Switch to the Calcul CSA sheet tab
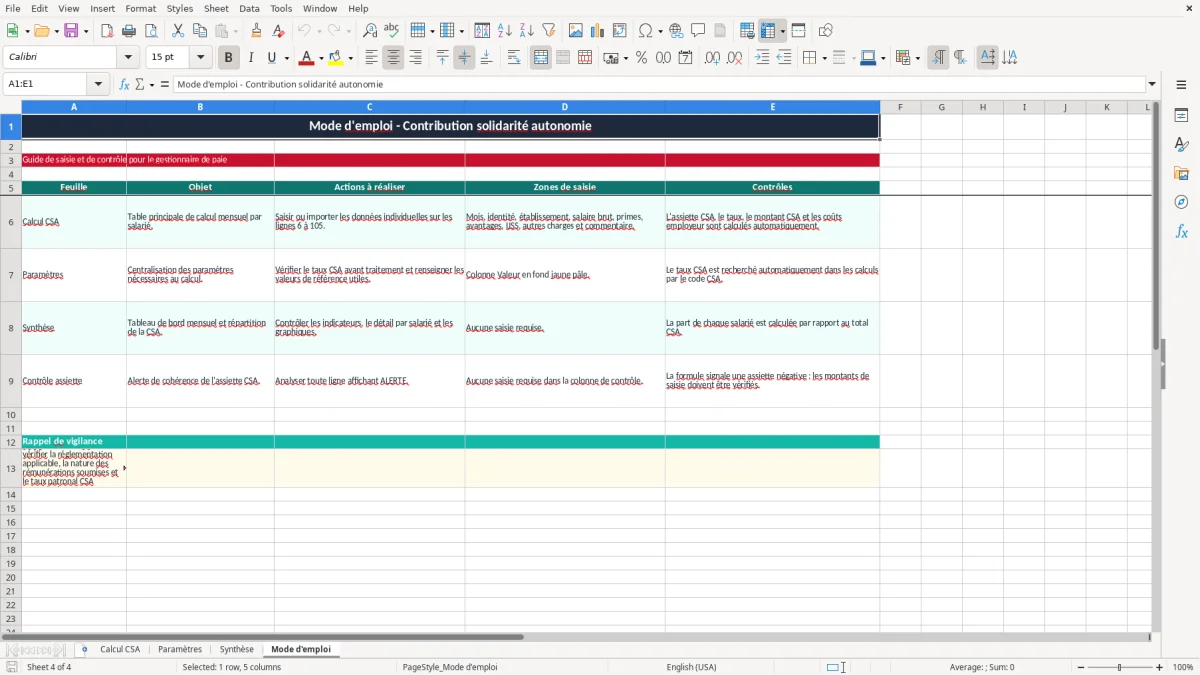The image size is (1200, 675). click(x=120, y=649)
